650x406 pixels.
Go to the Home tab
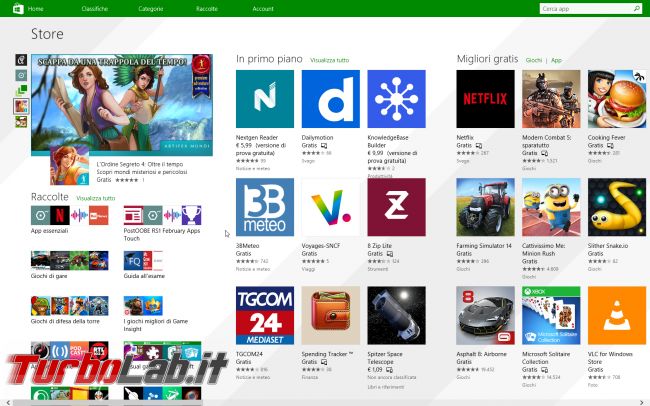click(x=35, y=9)
